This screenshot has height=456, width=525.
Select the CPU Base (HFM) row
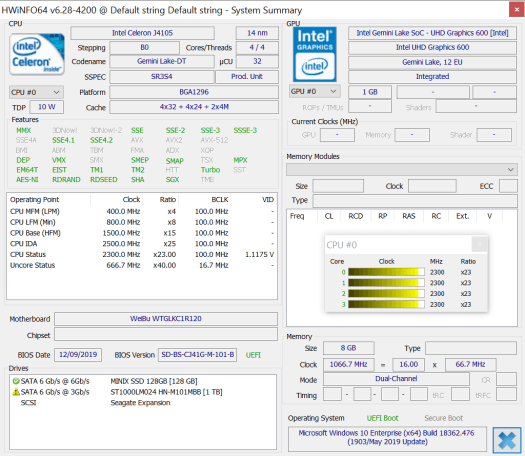click(x=142, y=233)
